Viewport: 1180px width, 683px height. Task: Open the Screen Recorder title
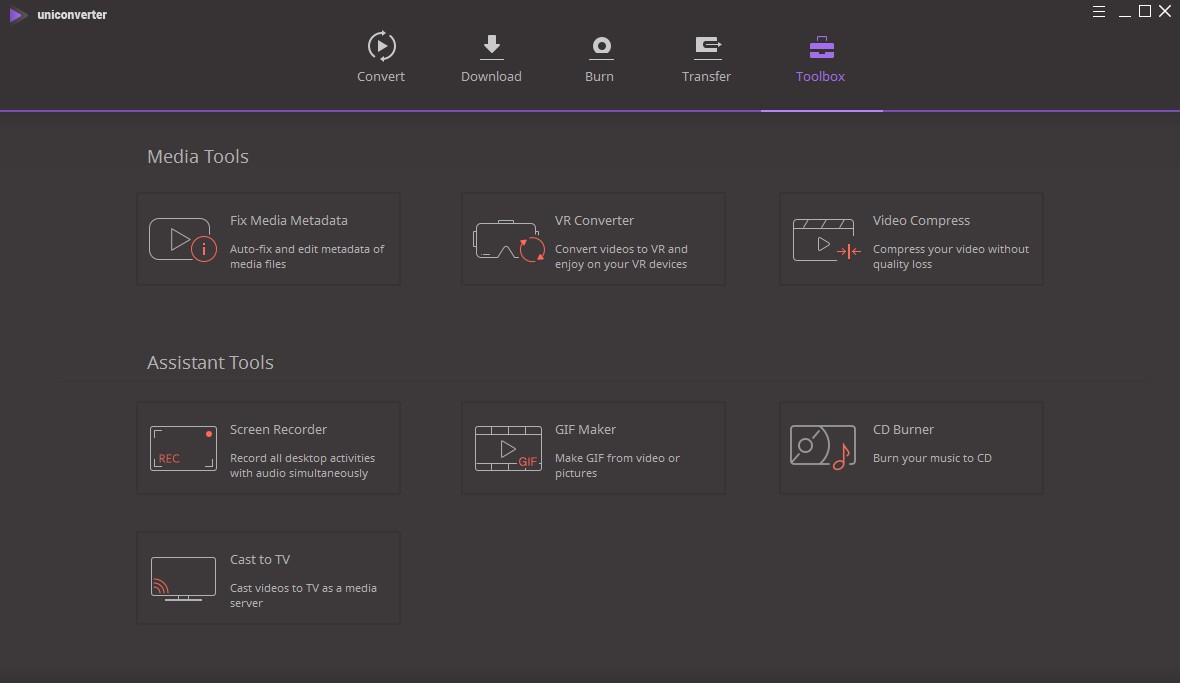(x=278, y=430)
